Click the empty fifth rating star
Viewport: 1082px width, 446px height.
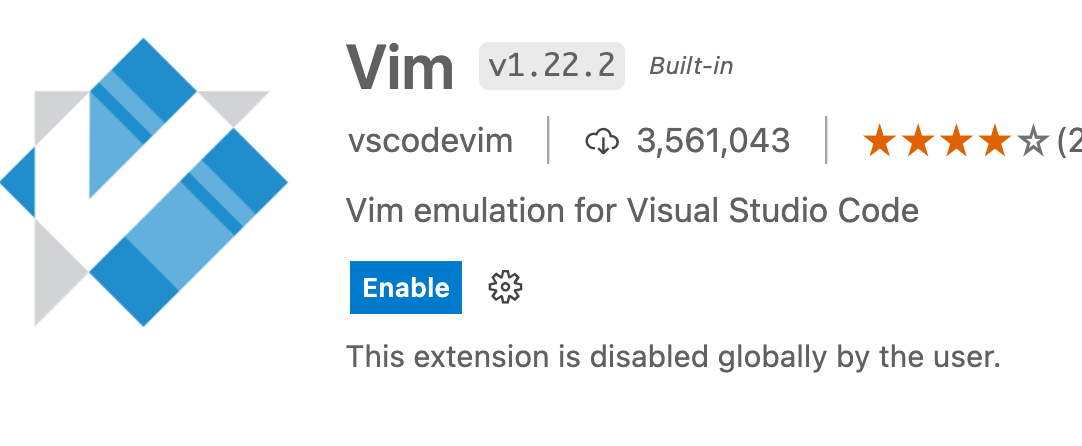coord(1033,140)
